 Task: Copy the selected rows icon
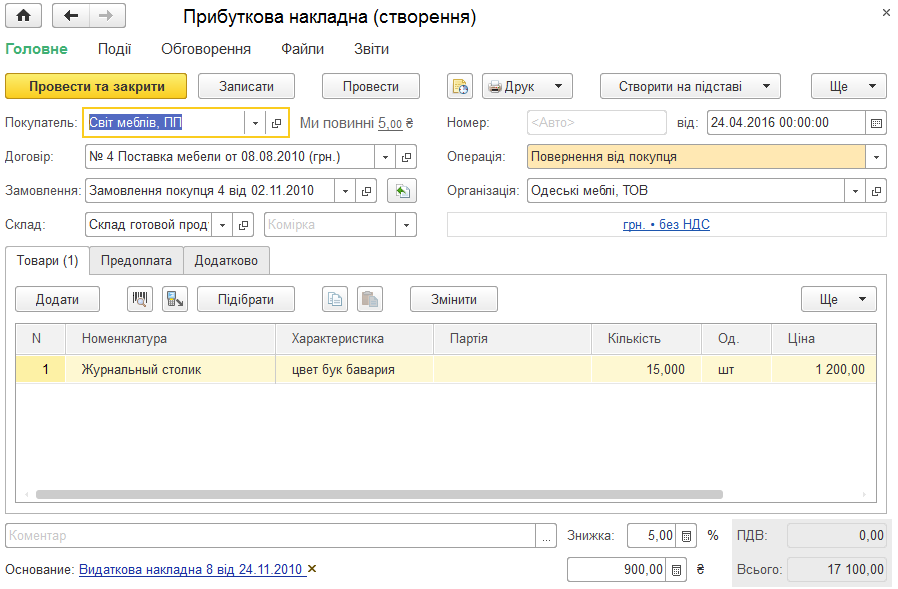[x=335, y=299]
